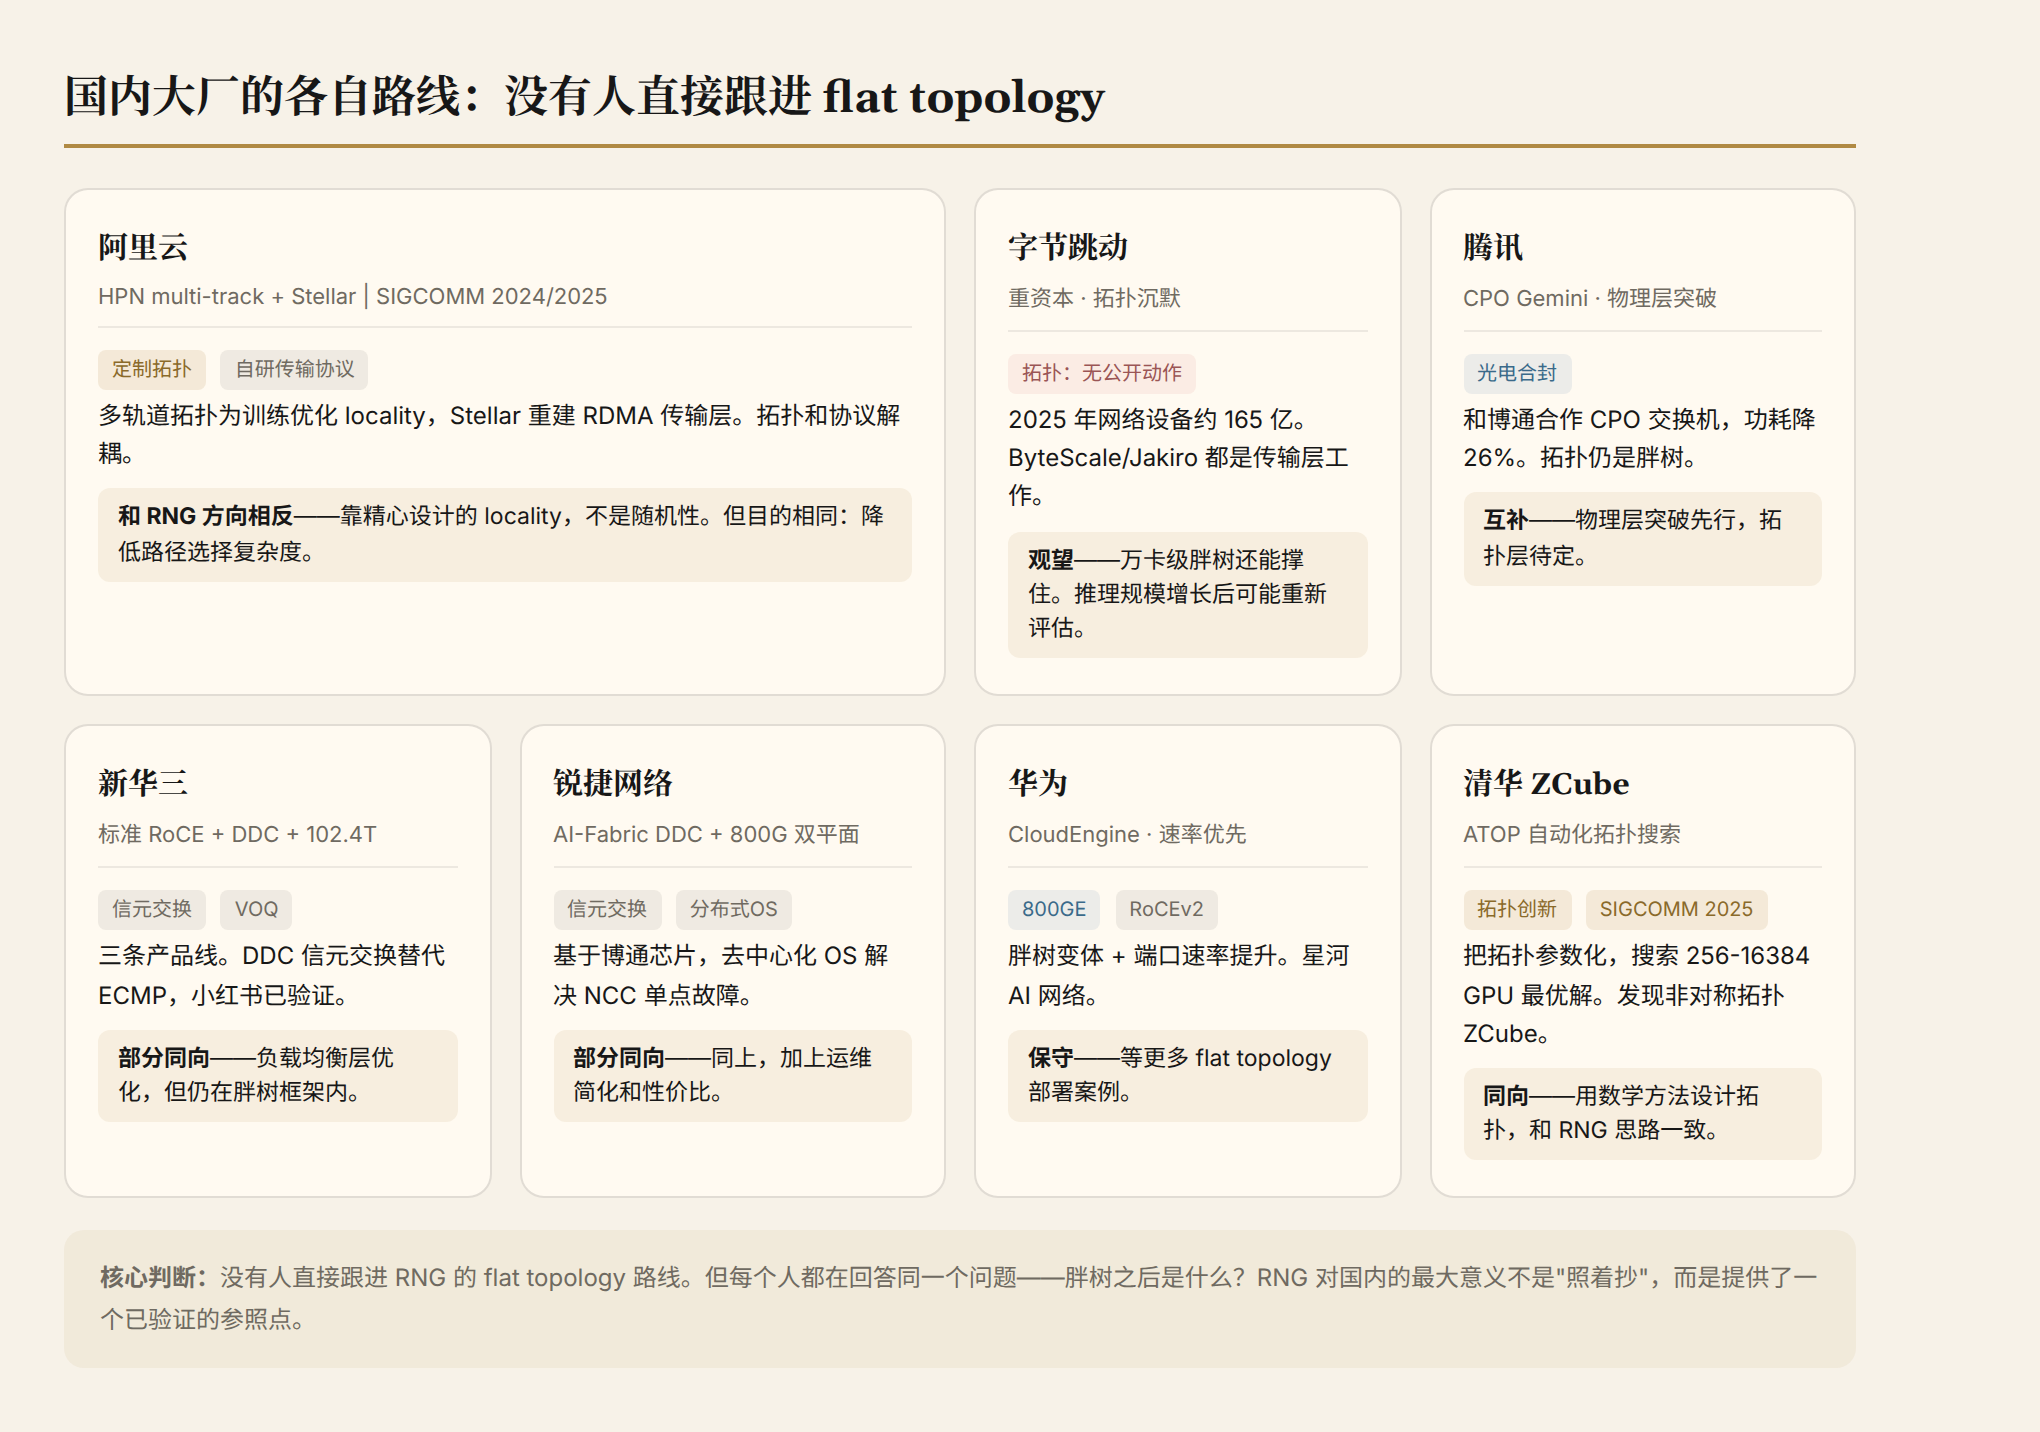Click the 保守 note in 华为 card
2040x1432 pixels.
pos(1187,1075)
